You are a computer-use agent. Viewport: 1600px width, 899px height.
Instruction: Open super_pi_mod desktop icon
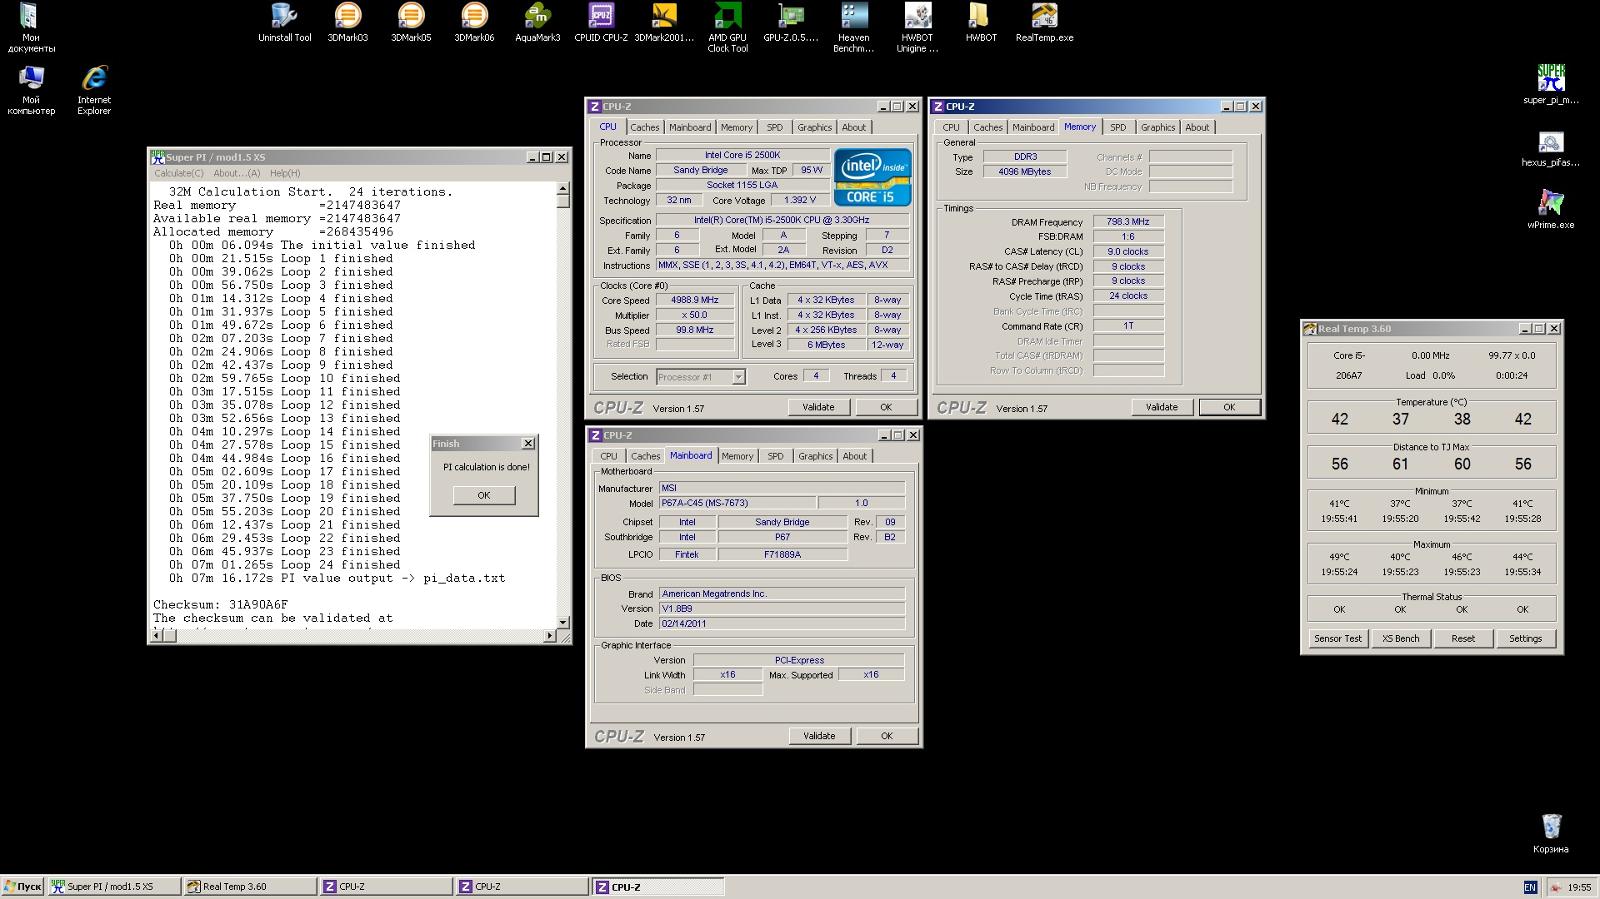(x=1550, y=85)
